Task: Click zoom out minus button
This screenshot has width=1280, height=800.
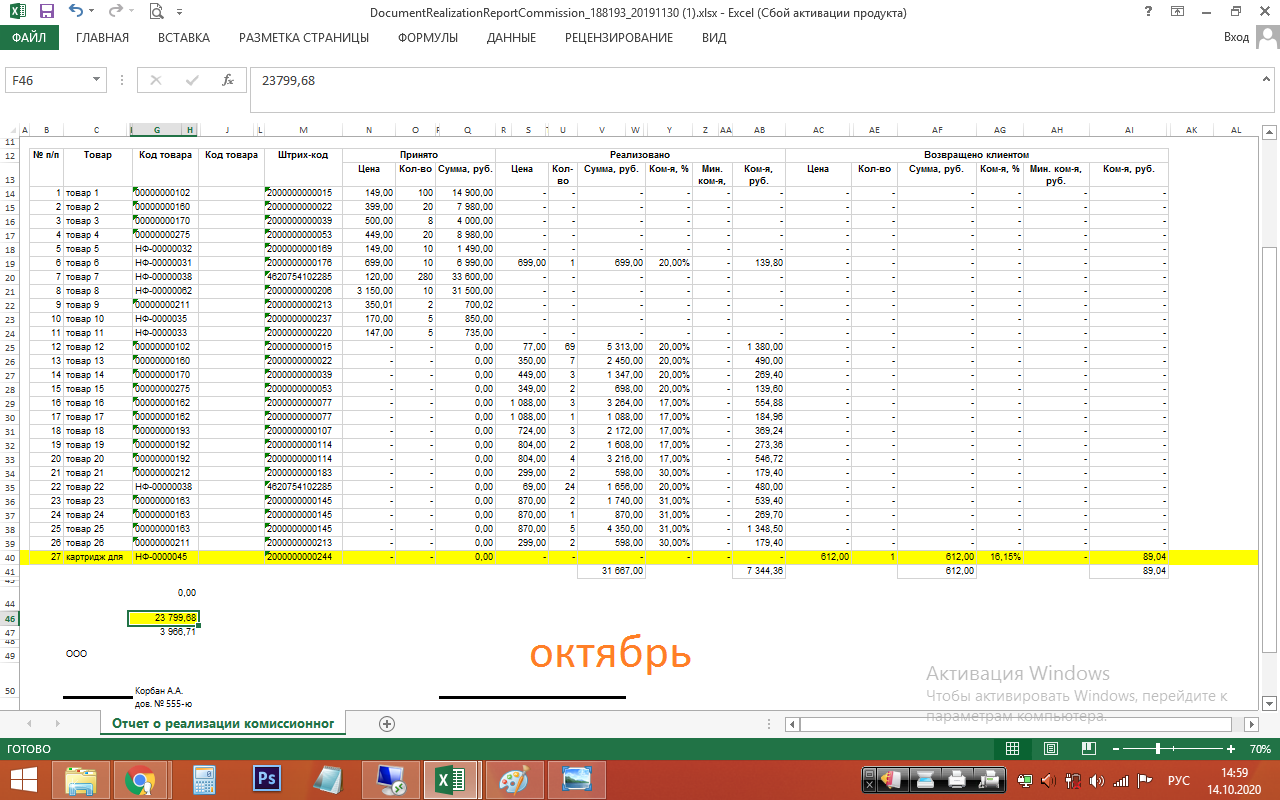Action: pos(1114,749)
